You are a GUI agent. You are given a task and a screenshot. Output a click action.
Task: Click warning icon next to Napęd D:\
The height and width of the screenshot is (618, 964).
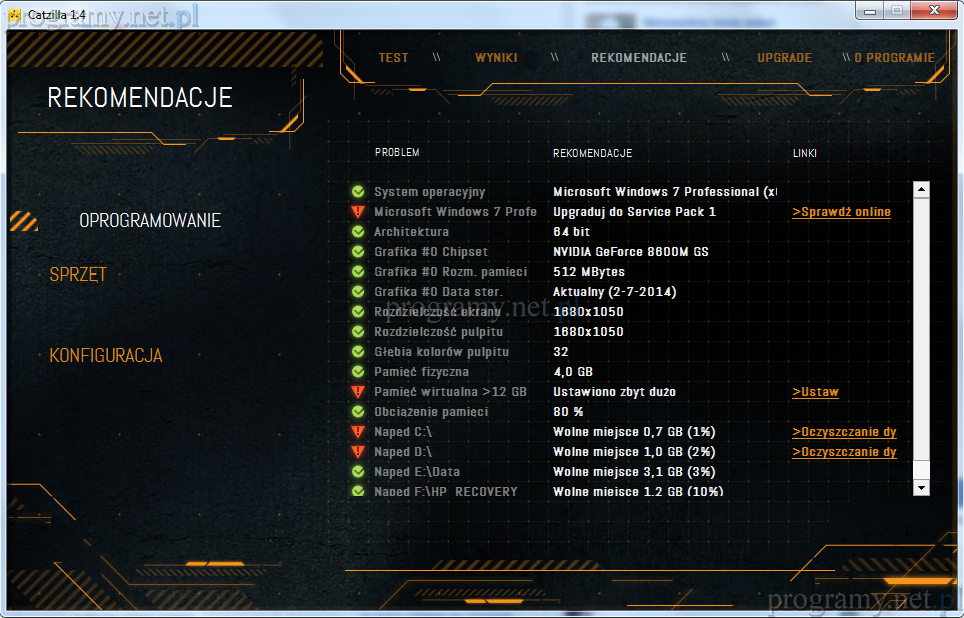click(358, 452)
